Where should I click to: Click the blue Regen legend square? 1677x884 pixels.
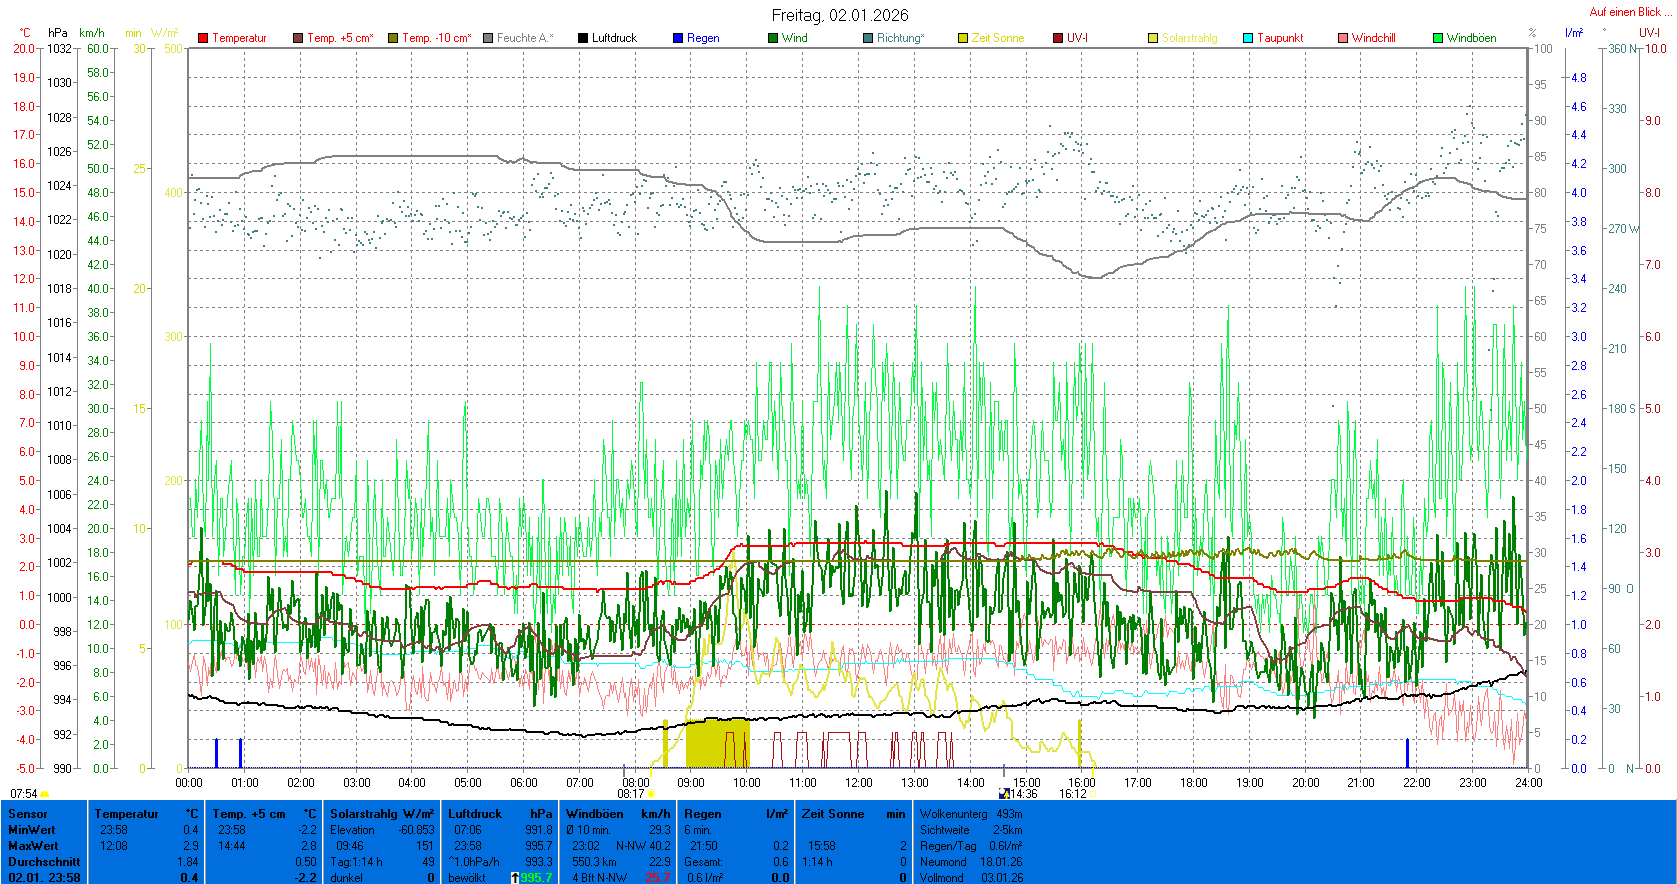point(678,38)
